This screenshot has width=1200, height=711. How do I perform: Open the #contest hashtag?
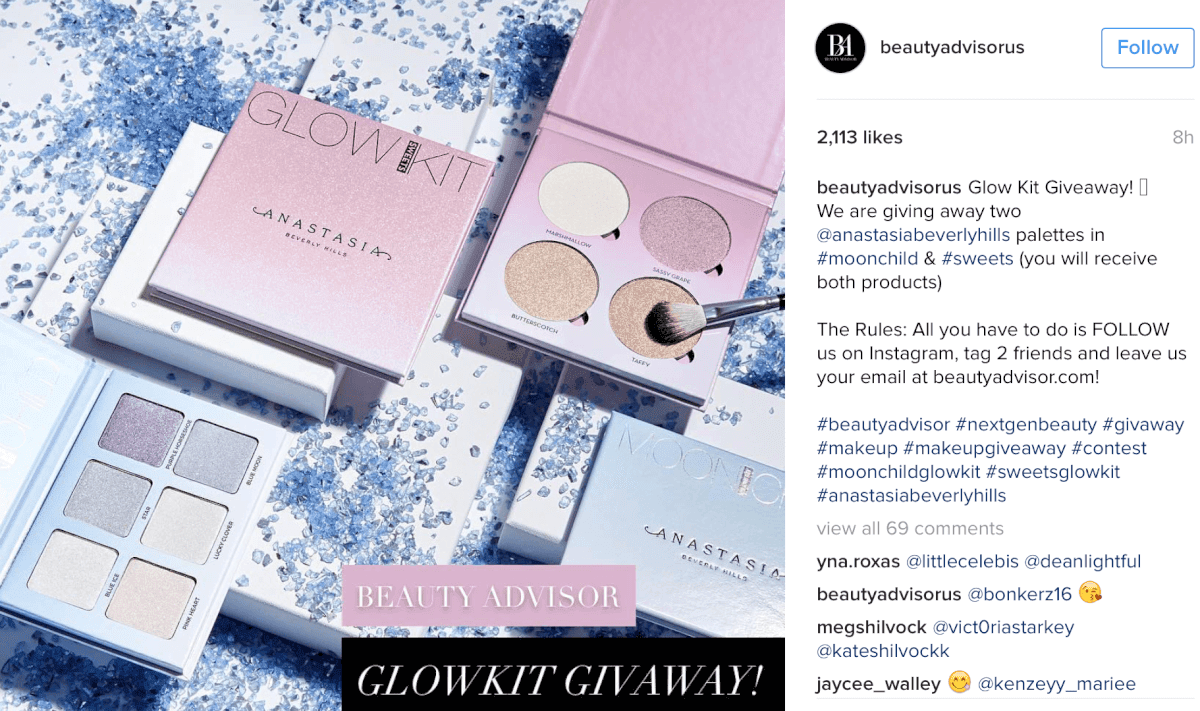pyautogui.click(x=1109, y=449)
